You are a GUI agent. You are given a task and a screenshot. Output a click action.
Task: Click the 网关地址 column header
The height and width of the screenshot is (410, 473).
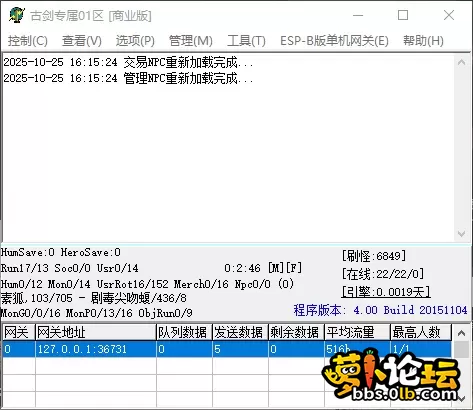(96, 332)
